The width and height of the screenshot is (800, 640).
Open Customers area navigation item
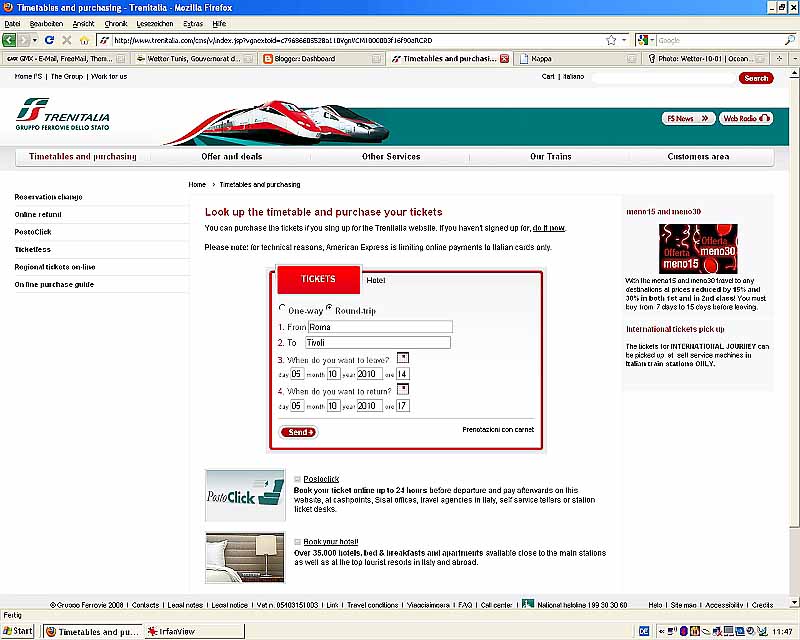coord(698,157)
